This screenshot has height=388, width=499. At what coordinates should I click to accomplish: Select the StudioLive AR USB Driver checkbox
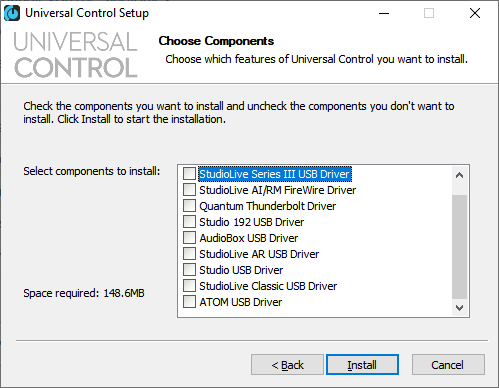tap(189, 254)
